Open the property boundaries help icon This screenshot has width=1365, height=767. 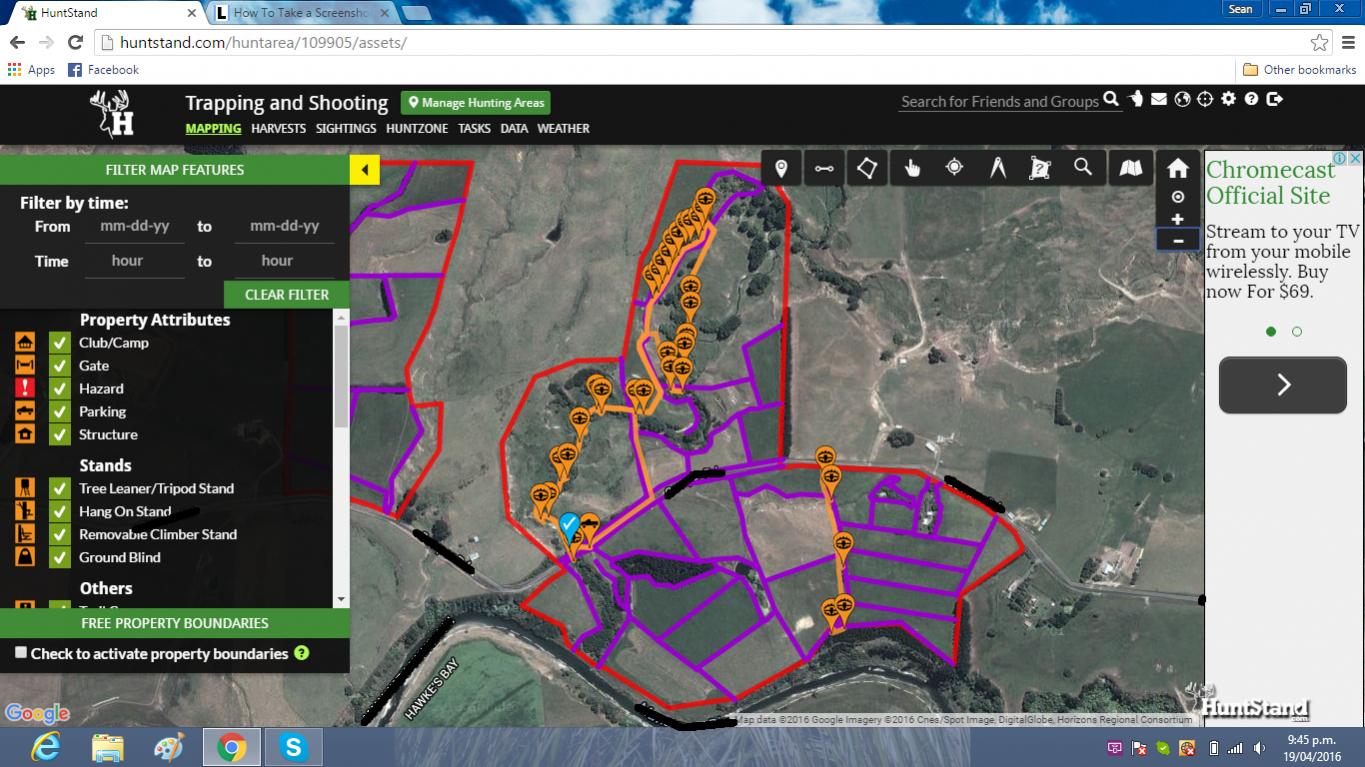[301, 653]
